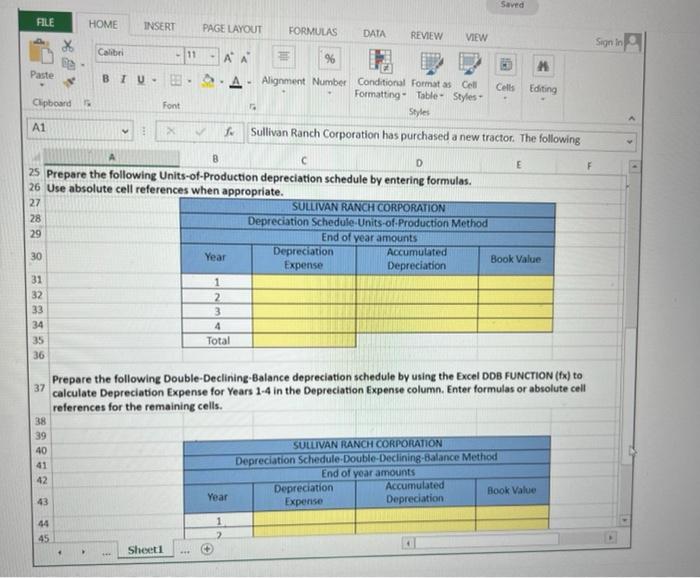Viewport: 700px width, 578px height.
Task: Expand the formula bar chevron
Action: [x=629, y=142]
